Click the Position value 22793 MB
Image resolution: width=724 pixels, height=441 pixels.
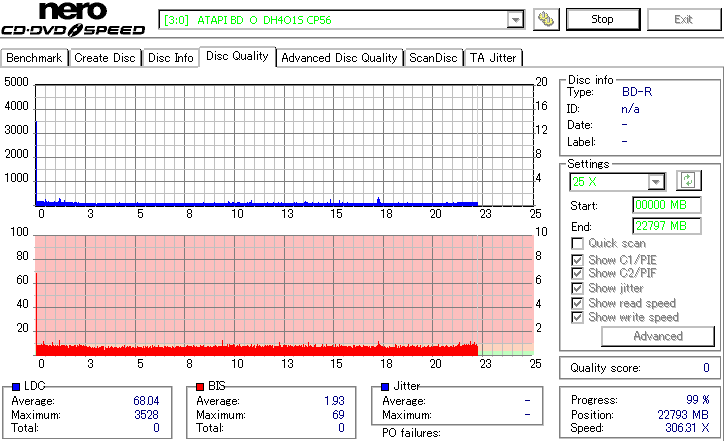683,415
